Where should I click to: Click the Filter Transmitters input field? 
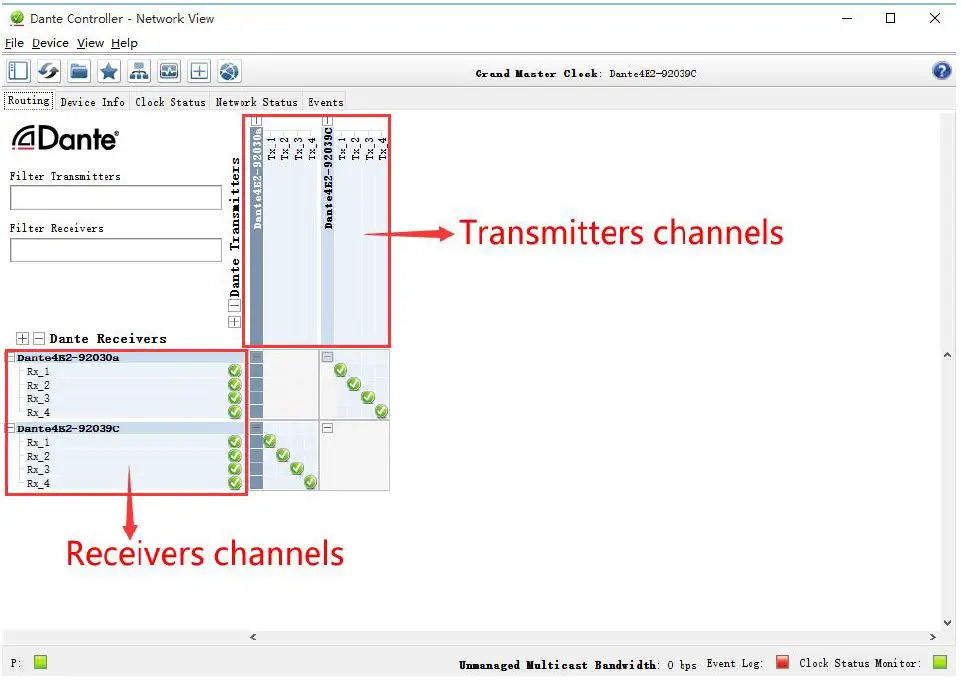click(116, 198)
